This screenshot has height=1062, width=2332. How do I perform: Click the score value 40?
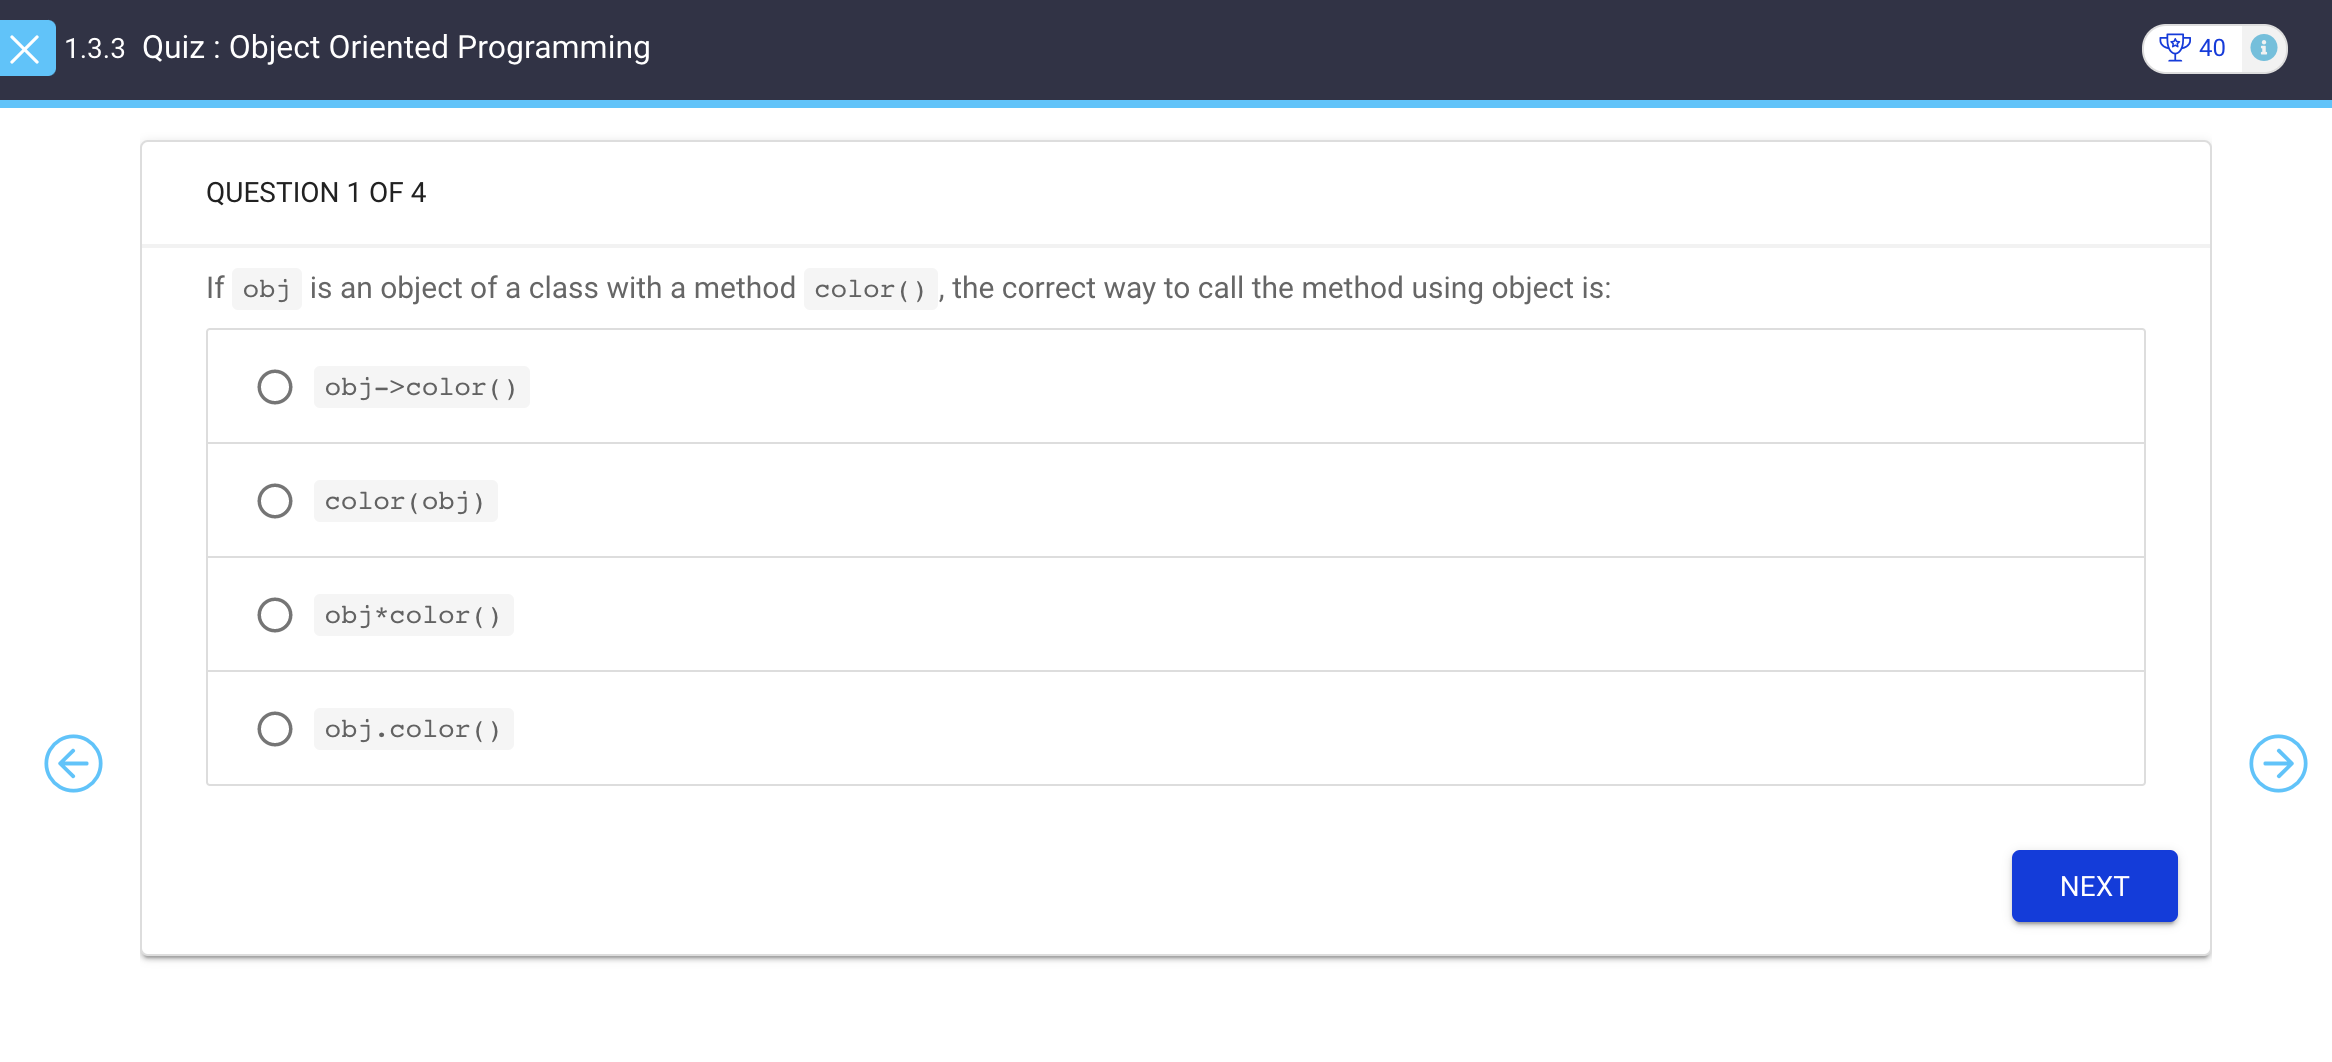(2212, 48)
